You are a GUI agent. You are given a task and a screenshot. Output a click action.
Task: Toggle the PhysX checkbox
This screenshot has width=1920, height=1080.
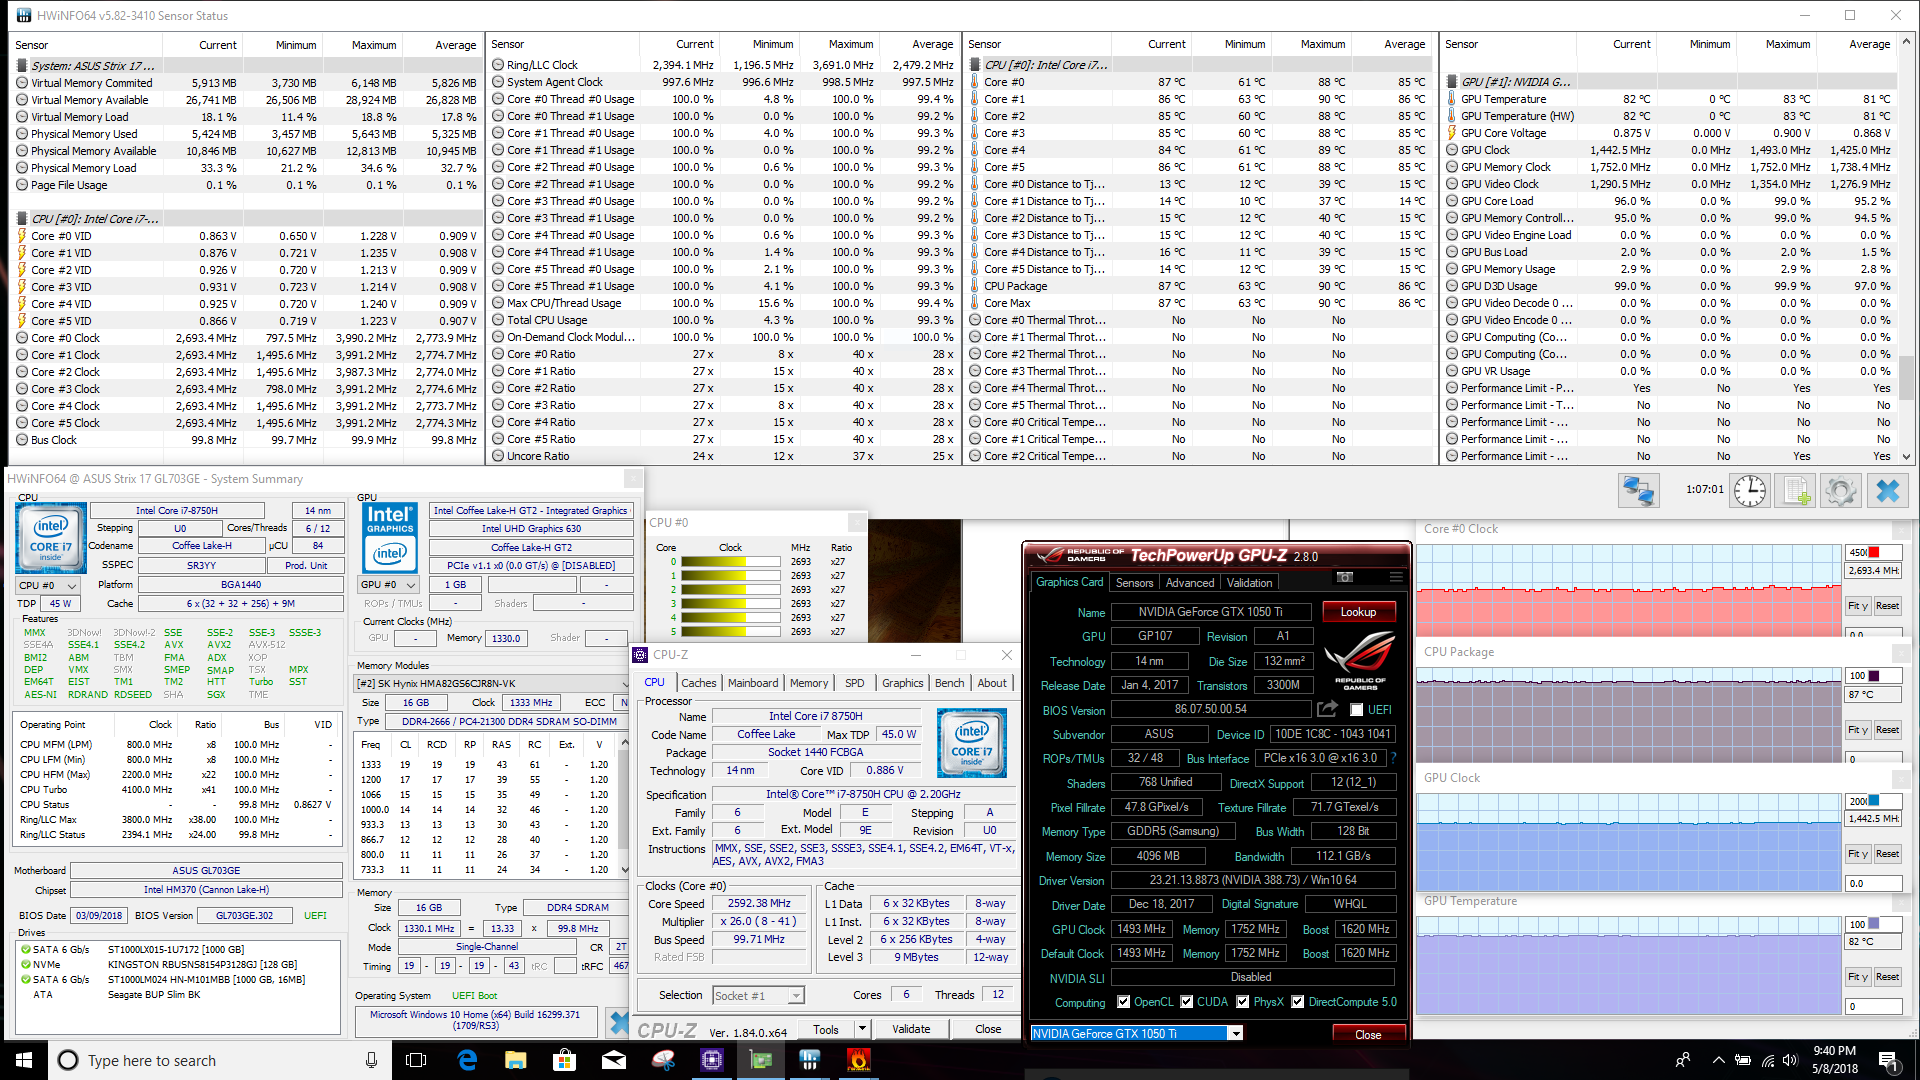click(1243, 1002)
